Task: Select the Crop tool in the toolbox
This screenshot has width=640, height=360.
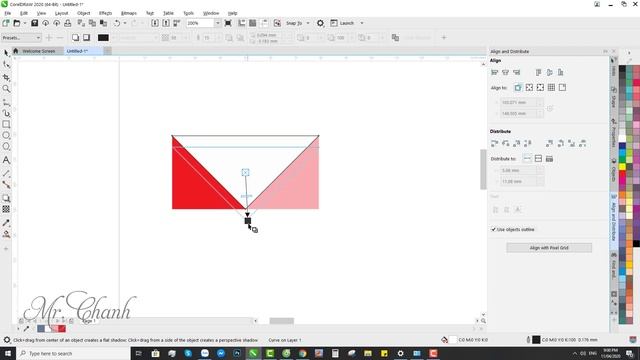Action: tap(6, 77)
